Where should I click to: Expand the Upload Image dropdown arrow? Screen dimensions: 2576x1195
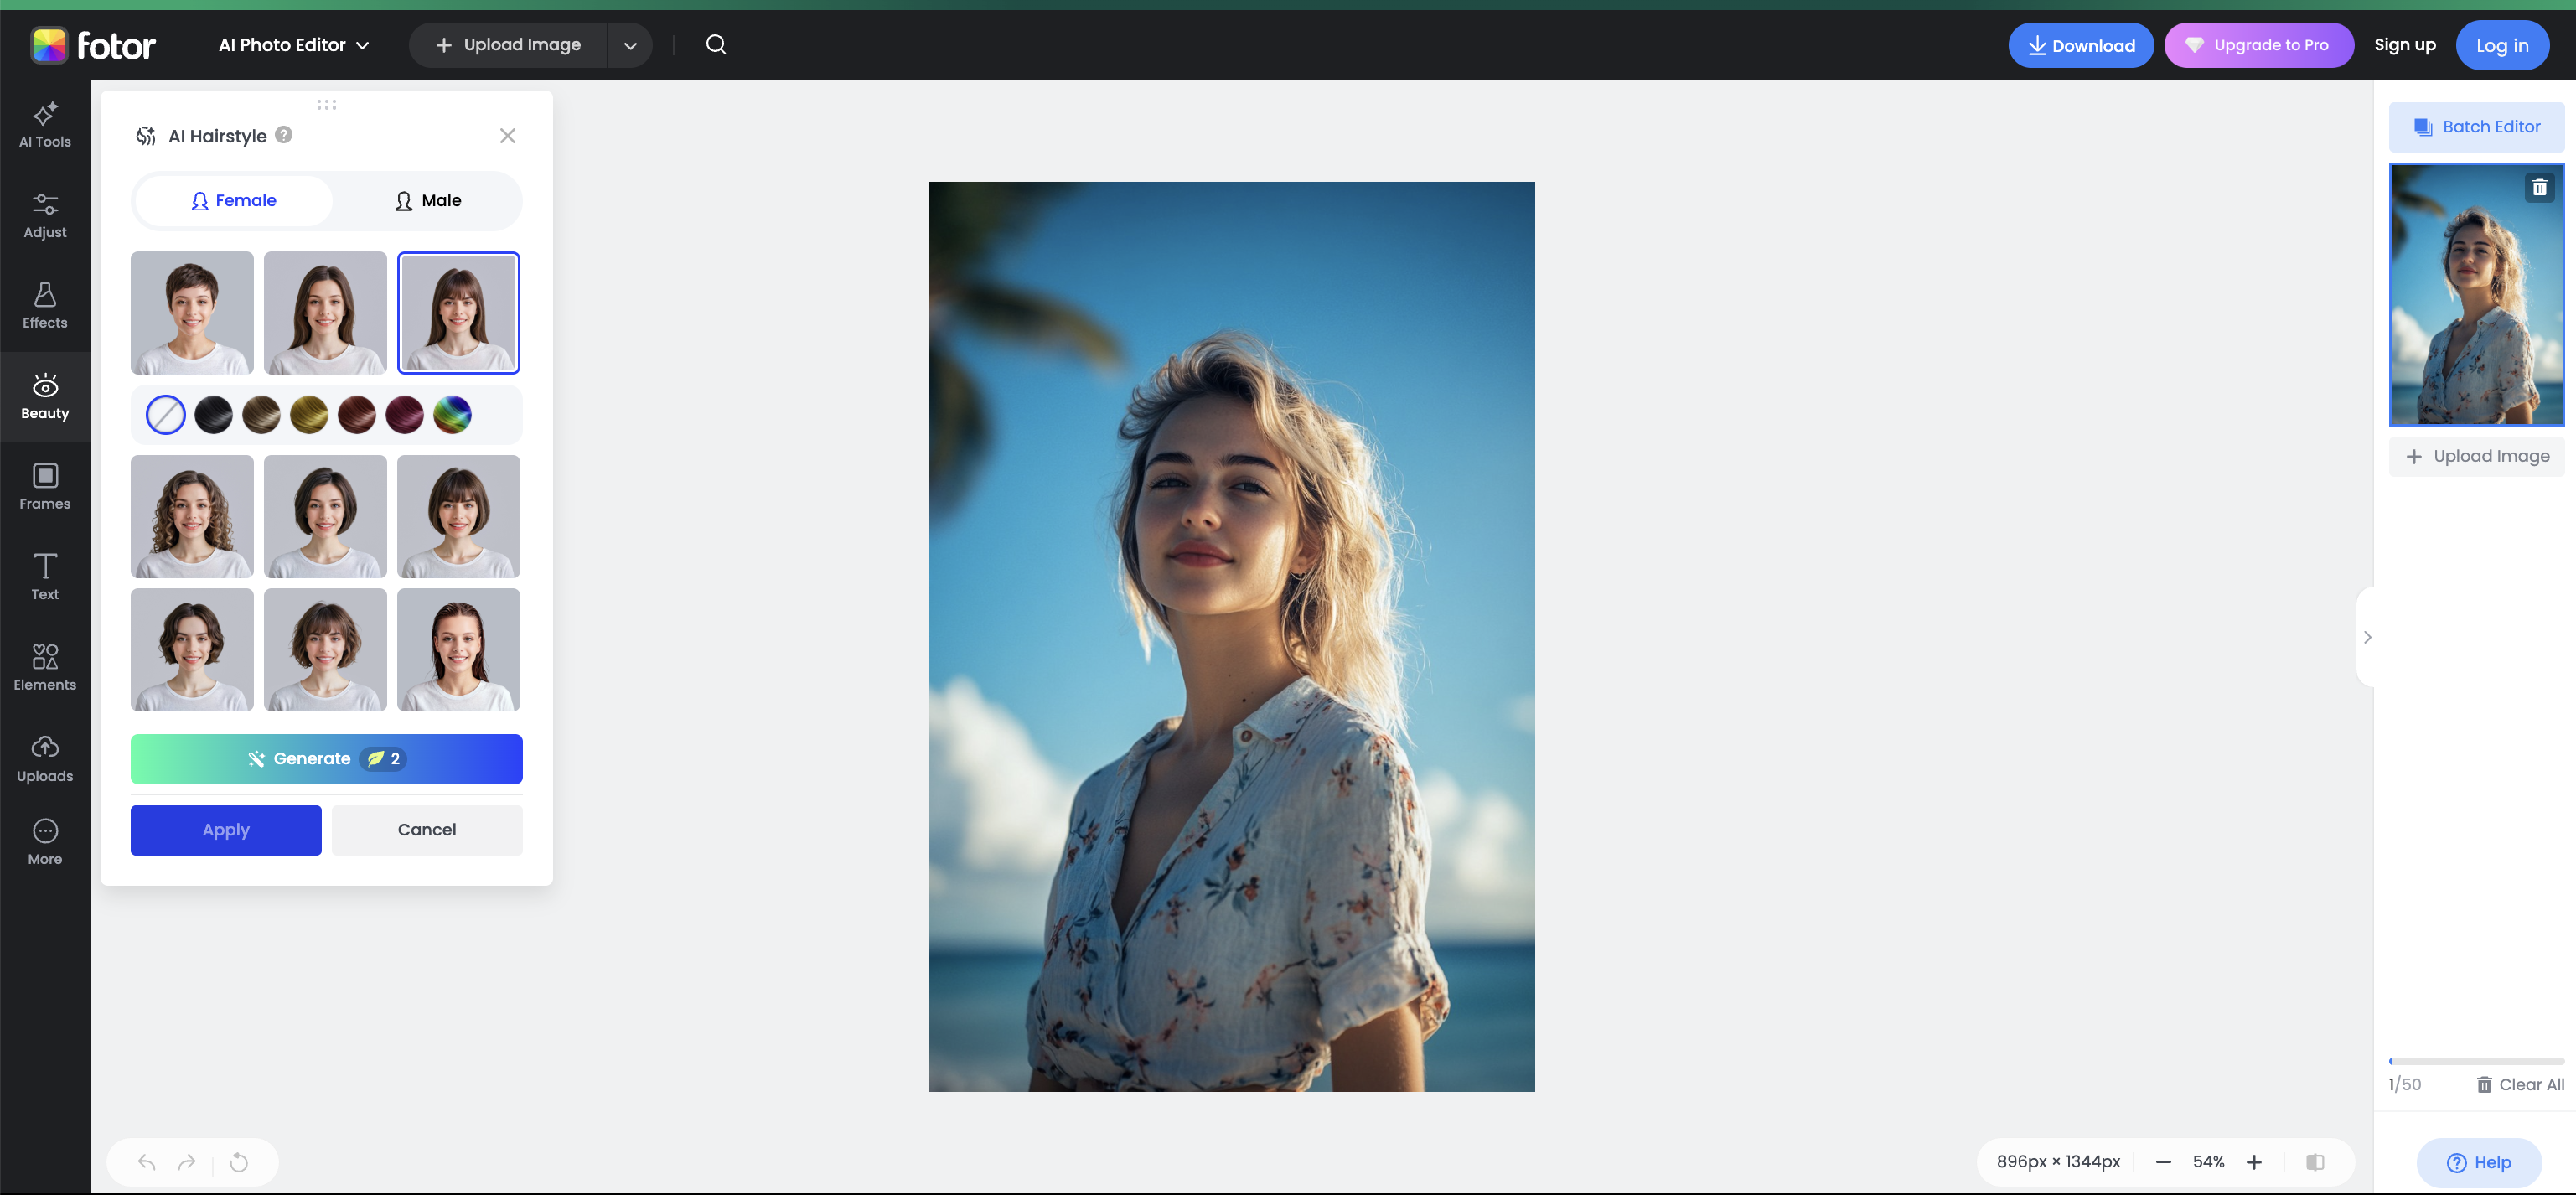pos(630,45)
